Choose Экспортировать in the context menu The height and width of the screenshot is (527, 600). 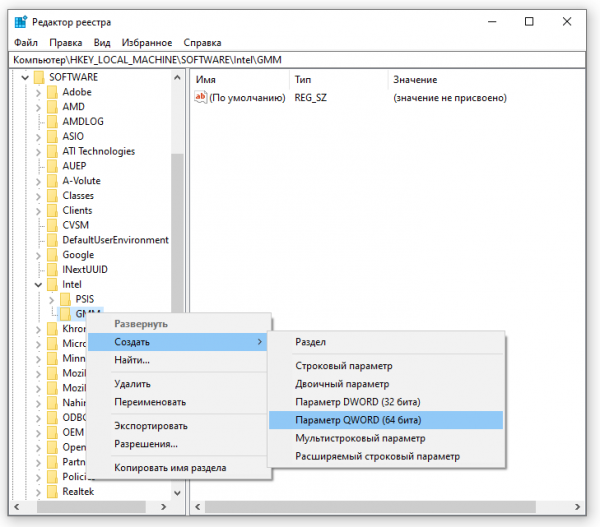(x=178, y=426)
